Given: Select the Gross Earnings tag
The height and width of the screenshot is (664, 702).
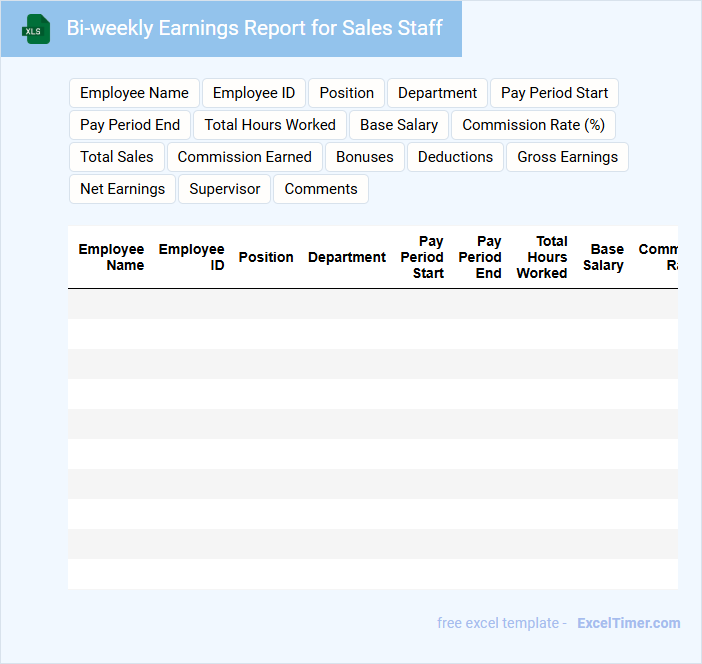Looking at the screenshot, I should (567, 157).
